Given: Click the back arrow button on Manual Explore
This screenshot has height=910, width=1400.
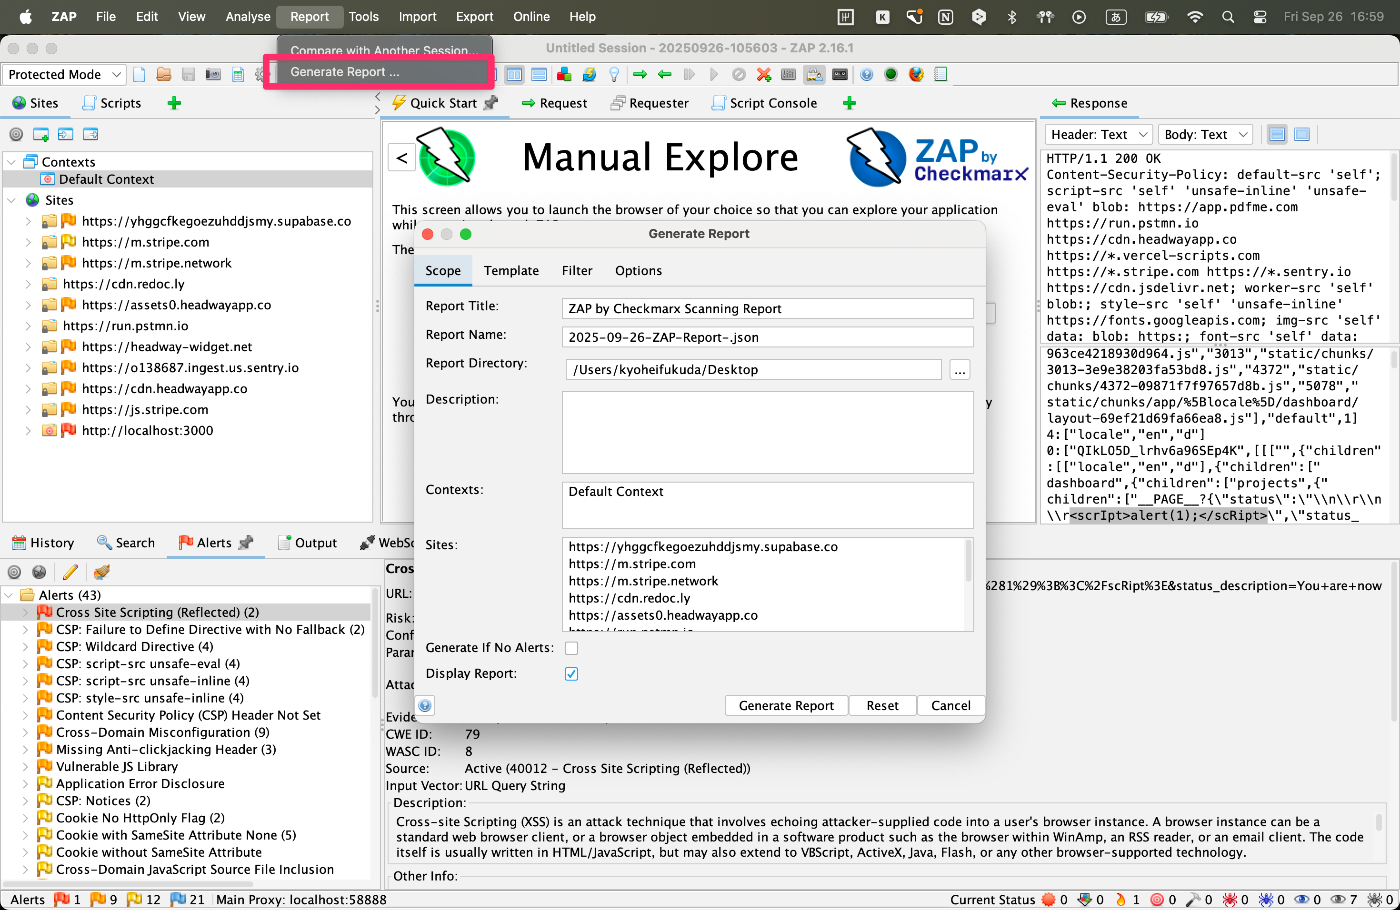Looking at the screenshot, I should pyautogui.click(x=402, y=157).
